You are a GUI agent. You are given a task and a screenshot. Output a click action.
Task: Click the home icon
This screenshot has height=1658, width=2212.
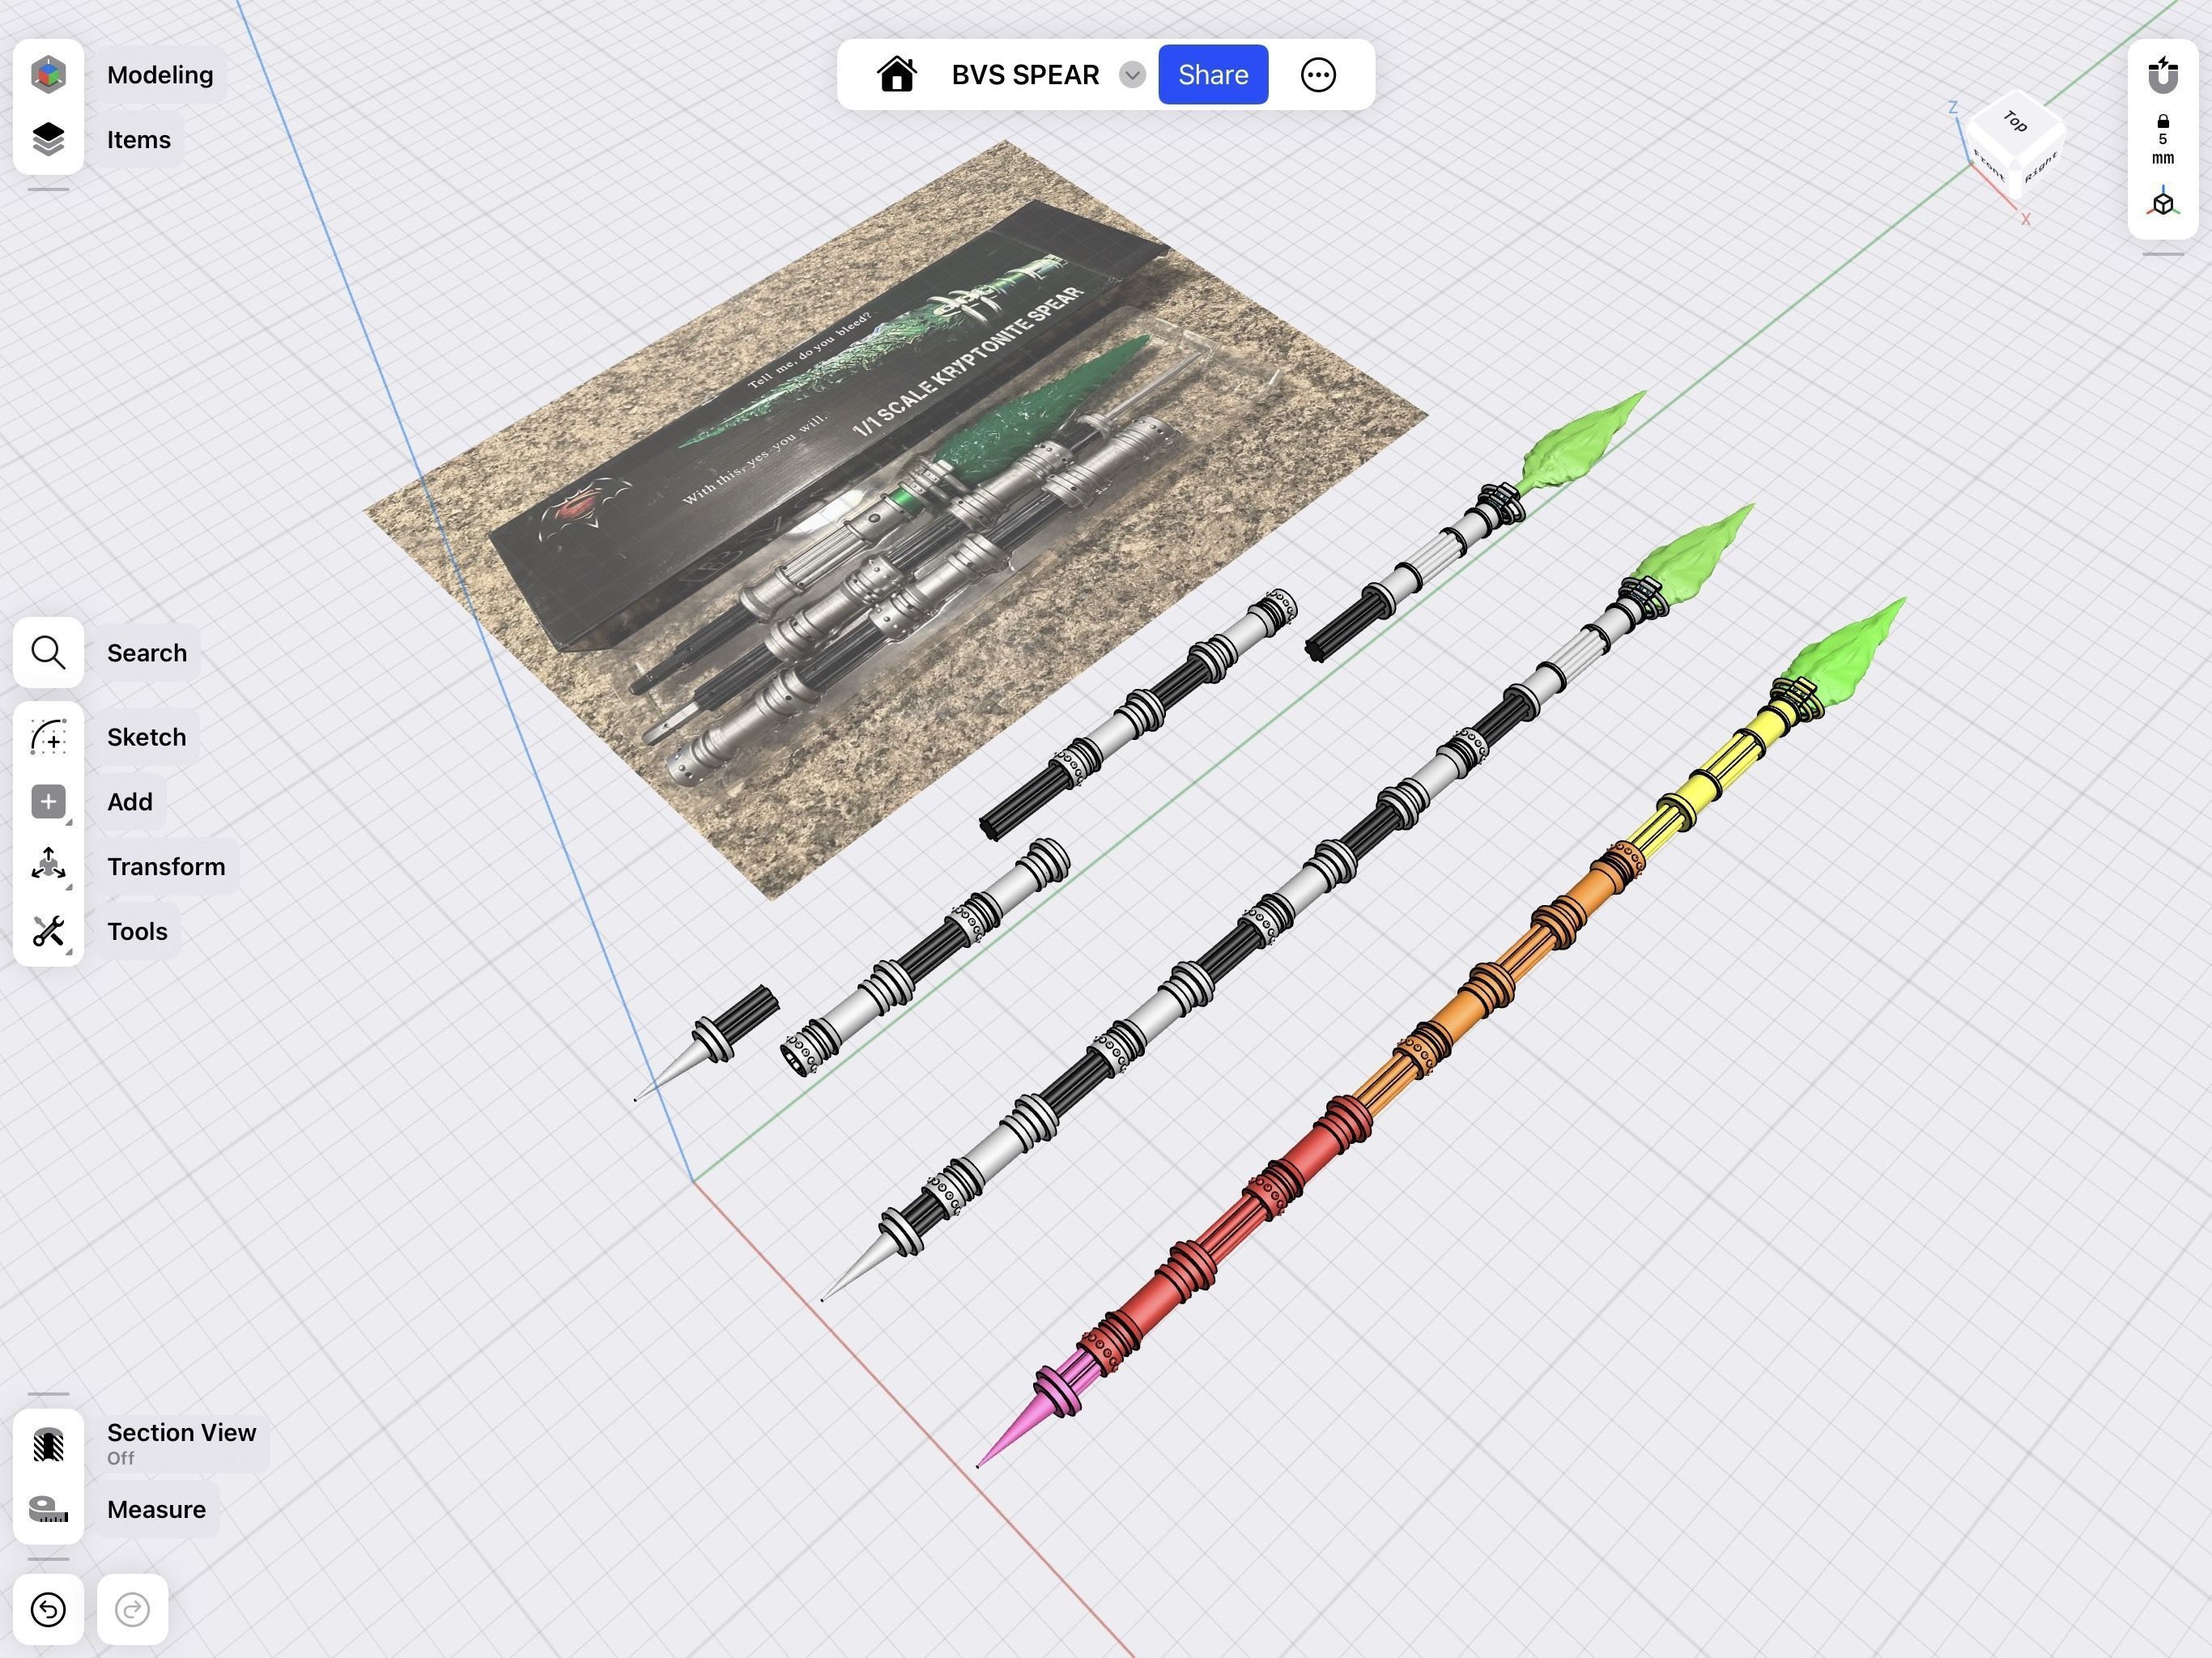point(896,75)
